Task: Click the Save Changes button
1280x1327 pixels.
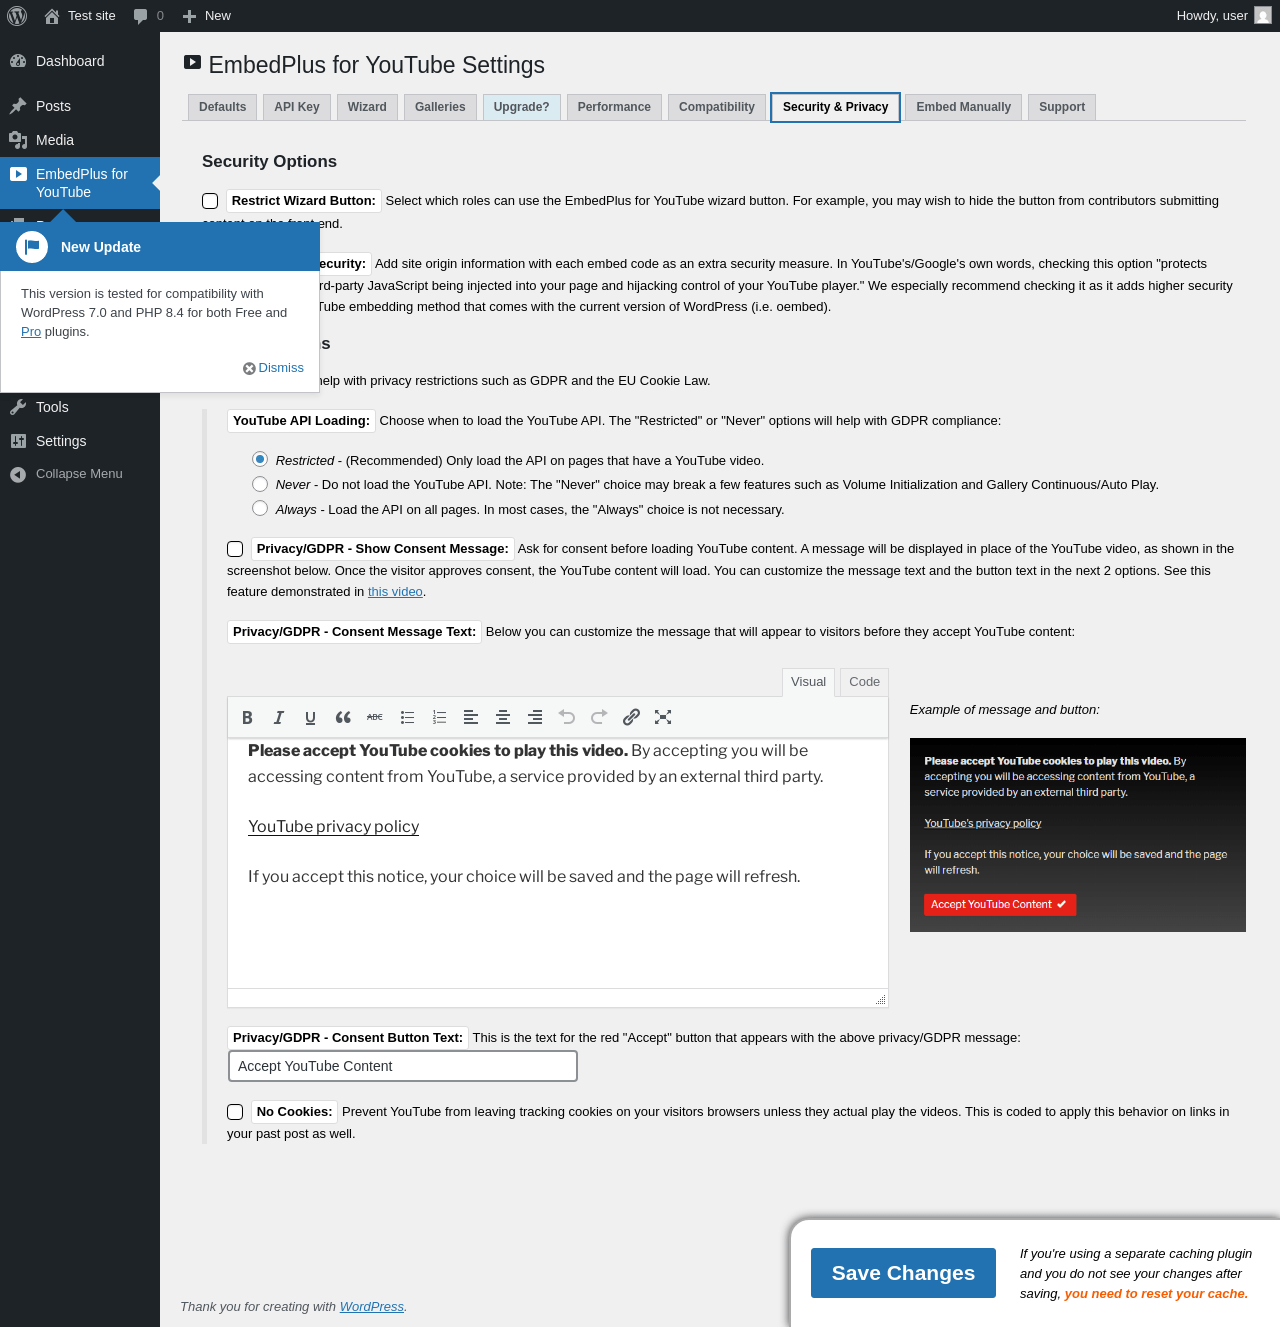Action: point(903,1273)
